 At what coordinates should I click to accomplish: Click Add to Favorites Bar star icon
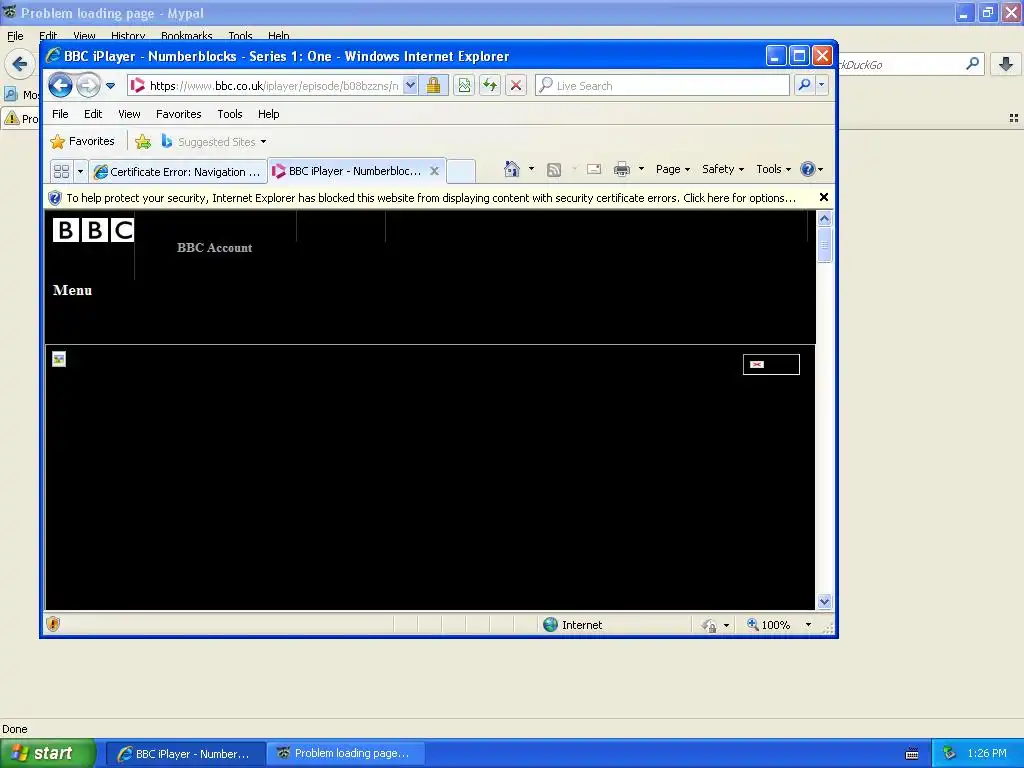(x=143, y=142)
